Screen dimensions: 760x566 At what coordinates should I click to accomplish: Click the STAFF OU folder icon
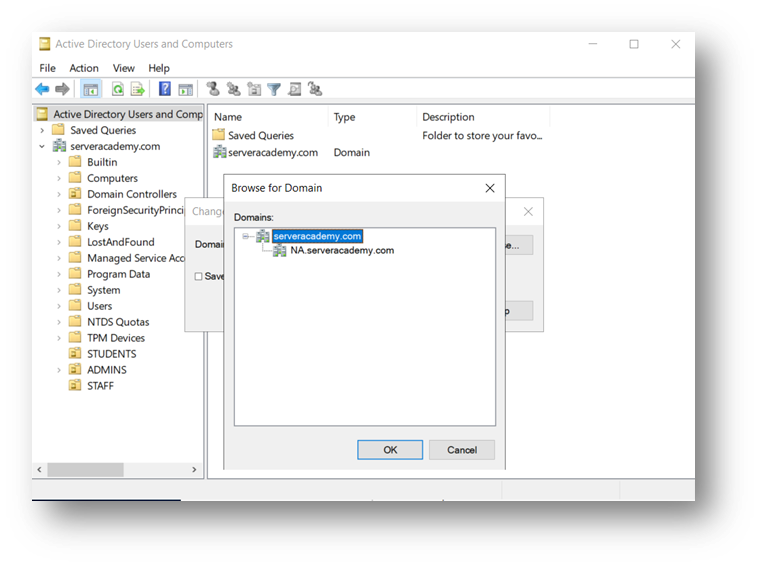pyautogui.click(x=75, y=385)
